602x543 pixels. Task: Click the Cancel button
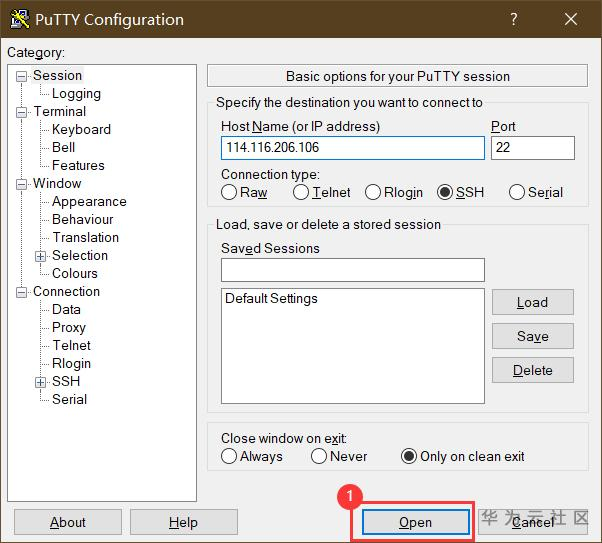point(533,522)
